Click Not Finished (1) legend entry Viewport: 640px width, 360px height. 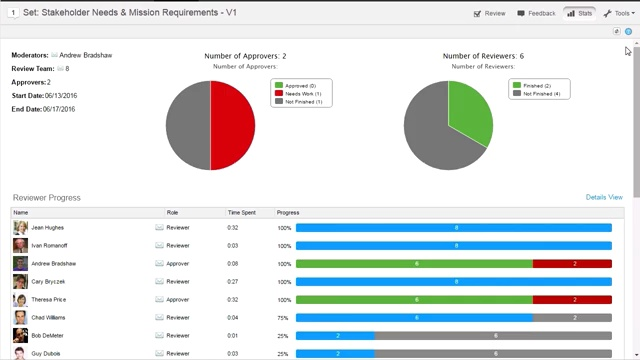299,102
